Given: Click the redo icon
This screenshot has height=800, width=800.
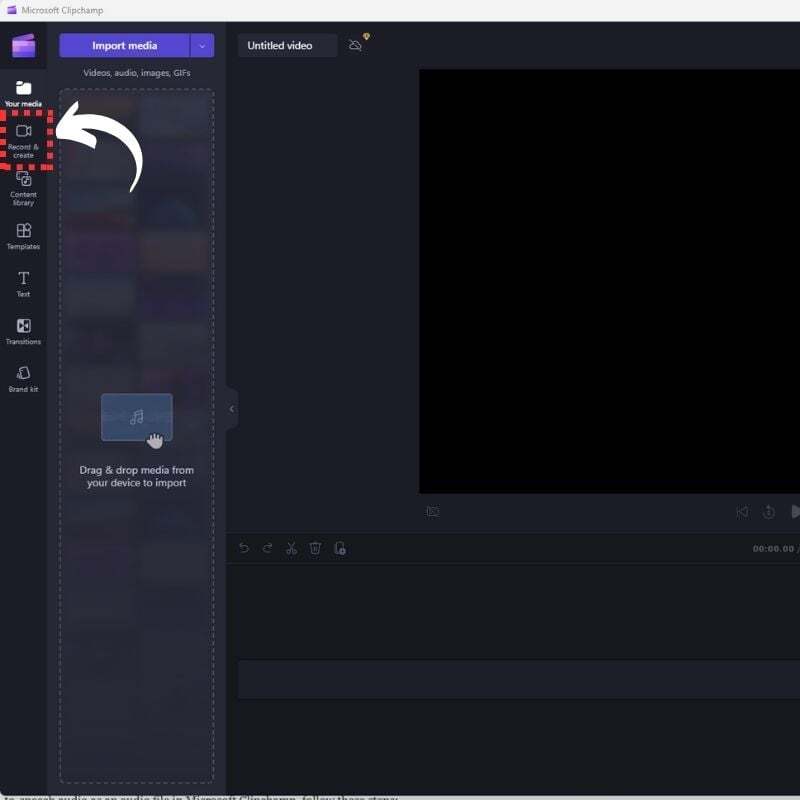Looking at the screenshot, I should click(267, 548).
